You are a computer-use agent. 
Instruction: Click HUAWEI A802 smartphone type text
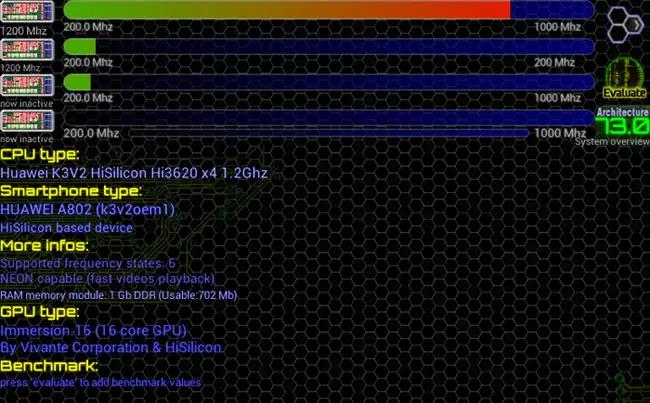(87, 209)
